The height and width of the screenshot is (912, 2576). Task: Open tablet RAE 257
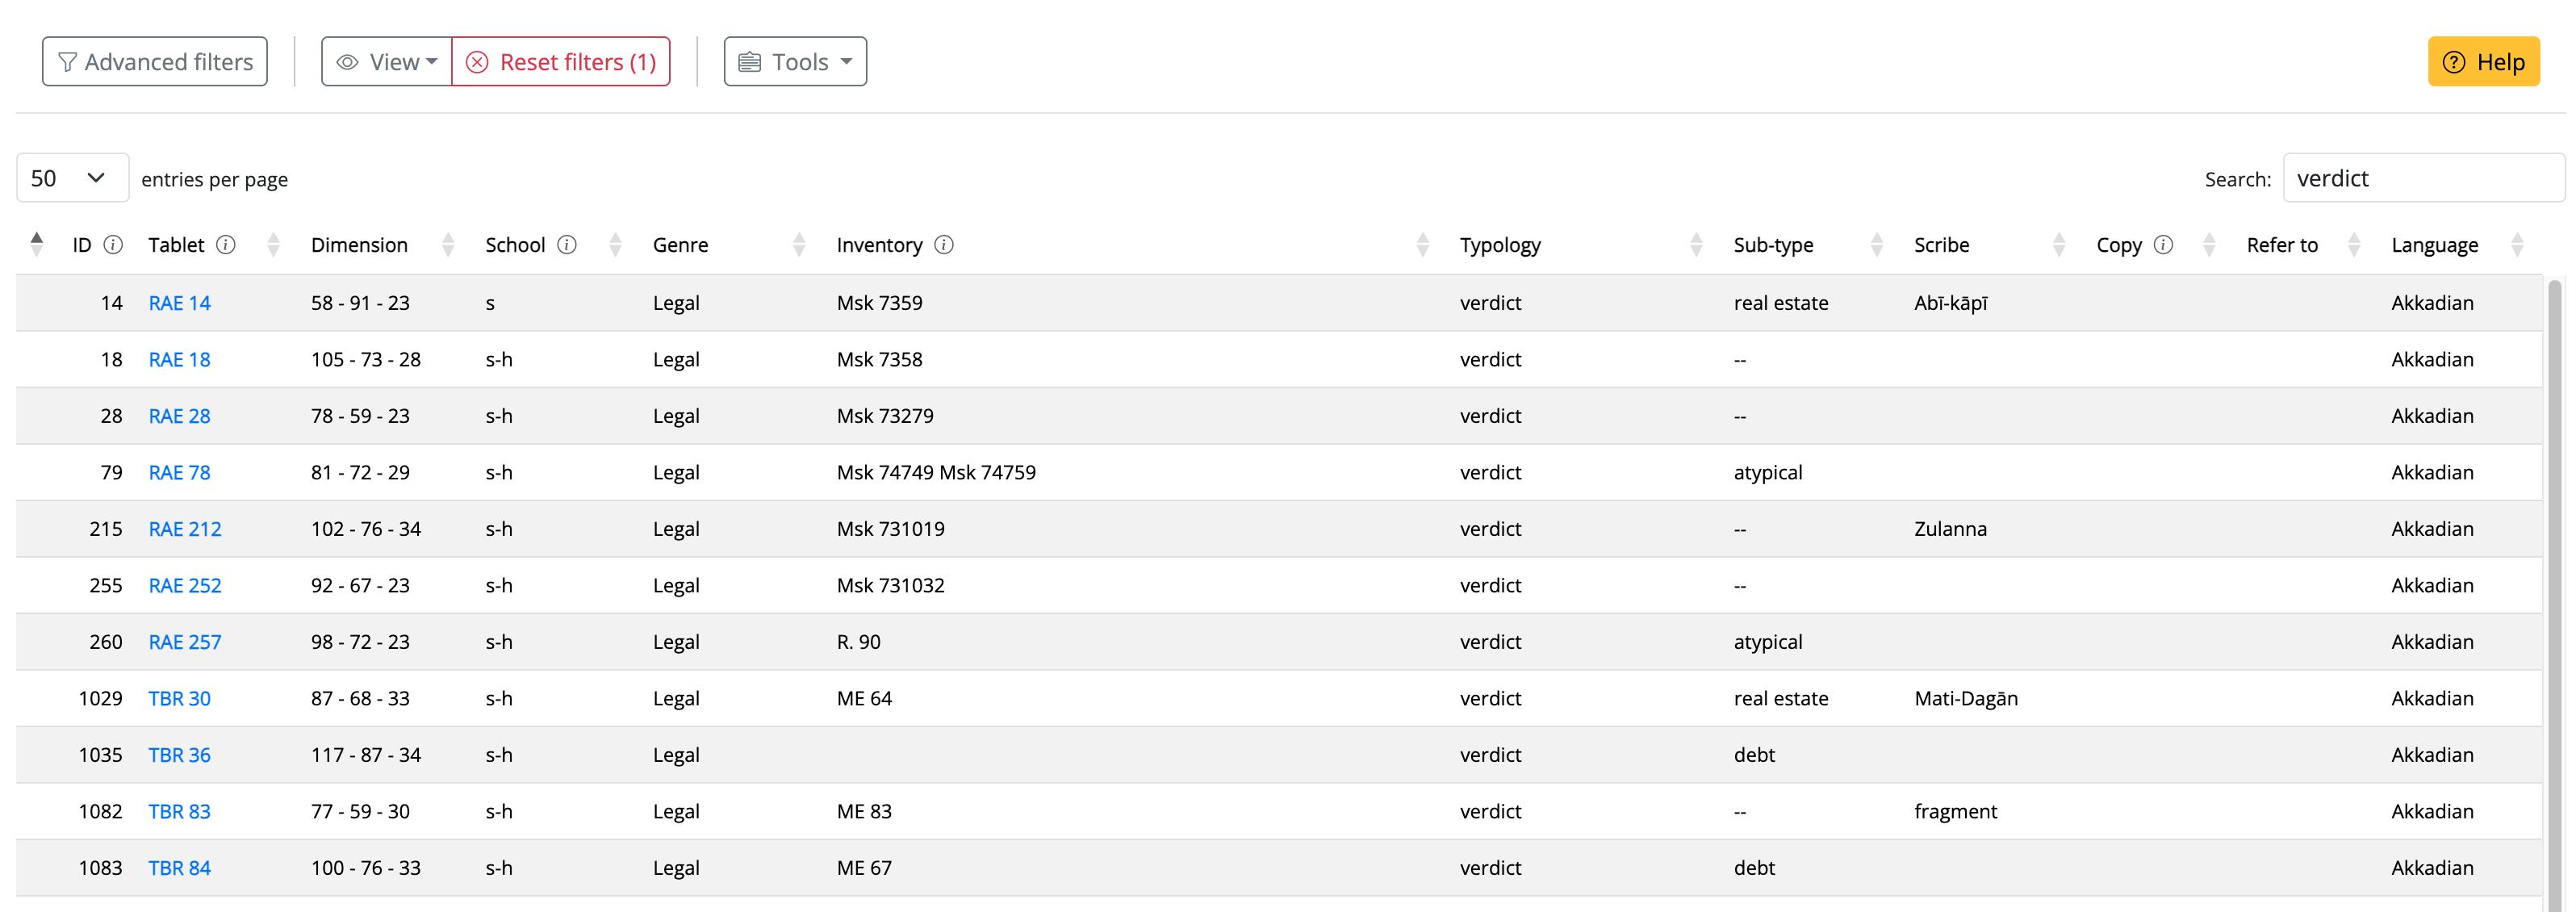(185, 642)
